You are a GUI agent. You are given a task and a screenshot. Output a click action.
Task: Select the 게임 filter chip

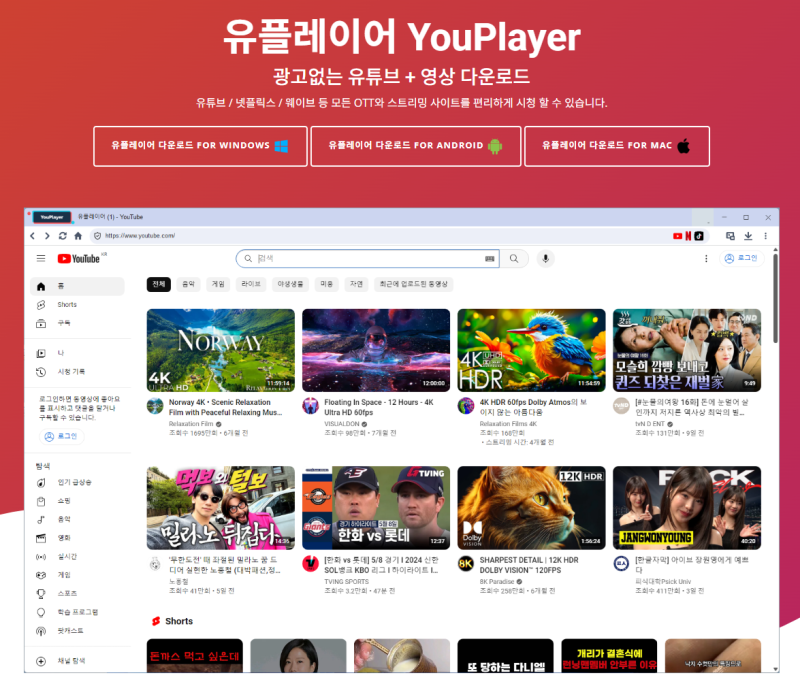pos(218,284)
